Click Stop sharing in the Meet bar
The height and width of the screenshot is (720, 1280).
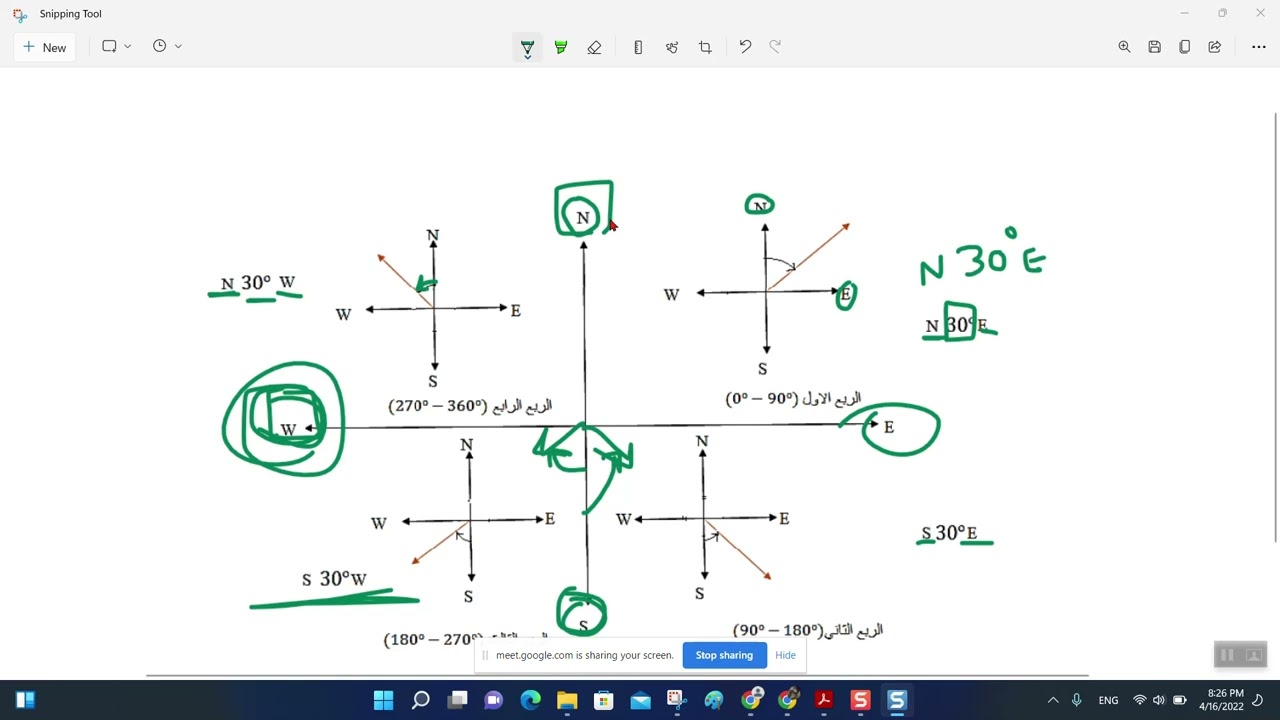pos(724,655)
